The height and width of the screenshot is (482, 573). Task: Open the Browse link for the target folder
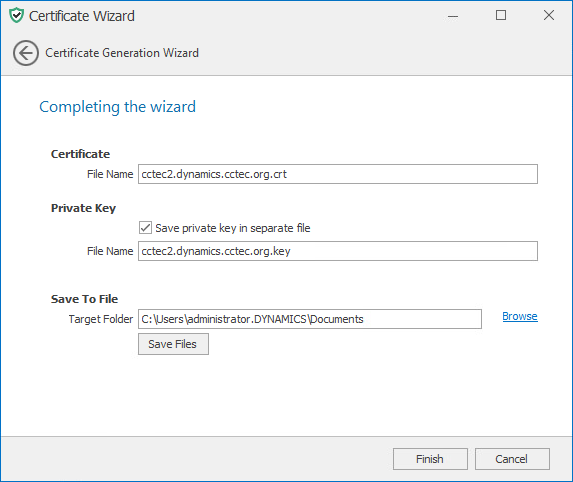[520, 316]
